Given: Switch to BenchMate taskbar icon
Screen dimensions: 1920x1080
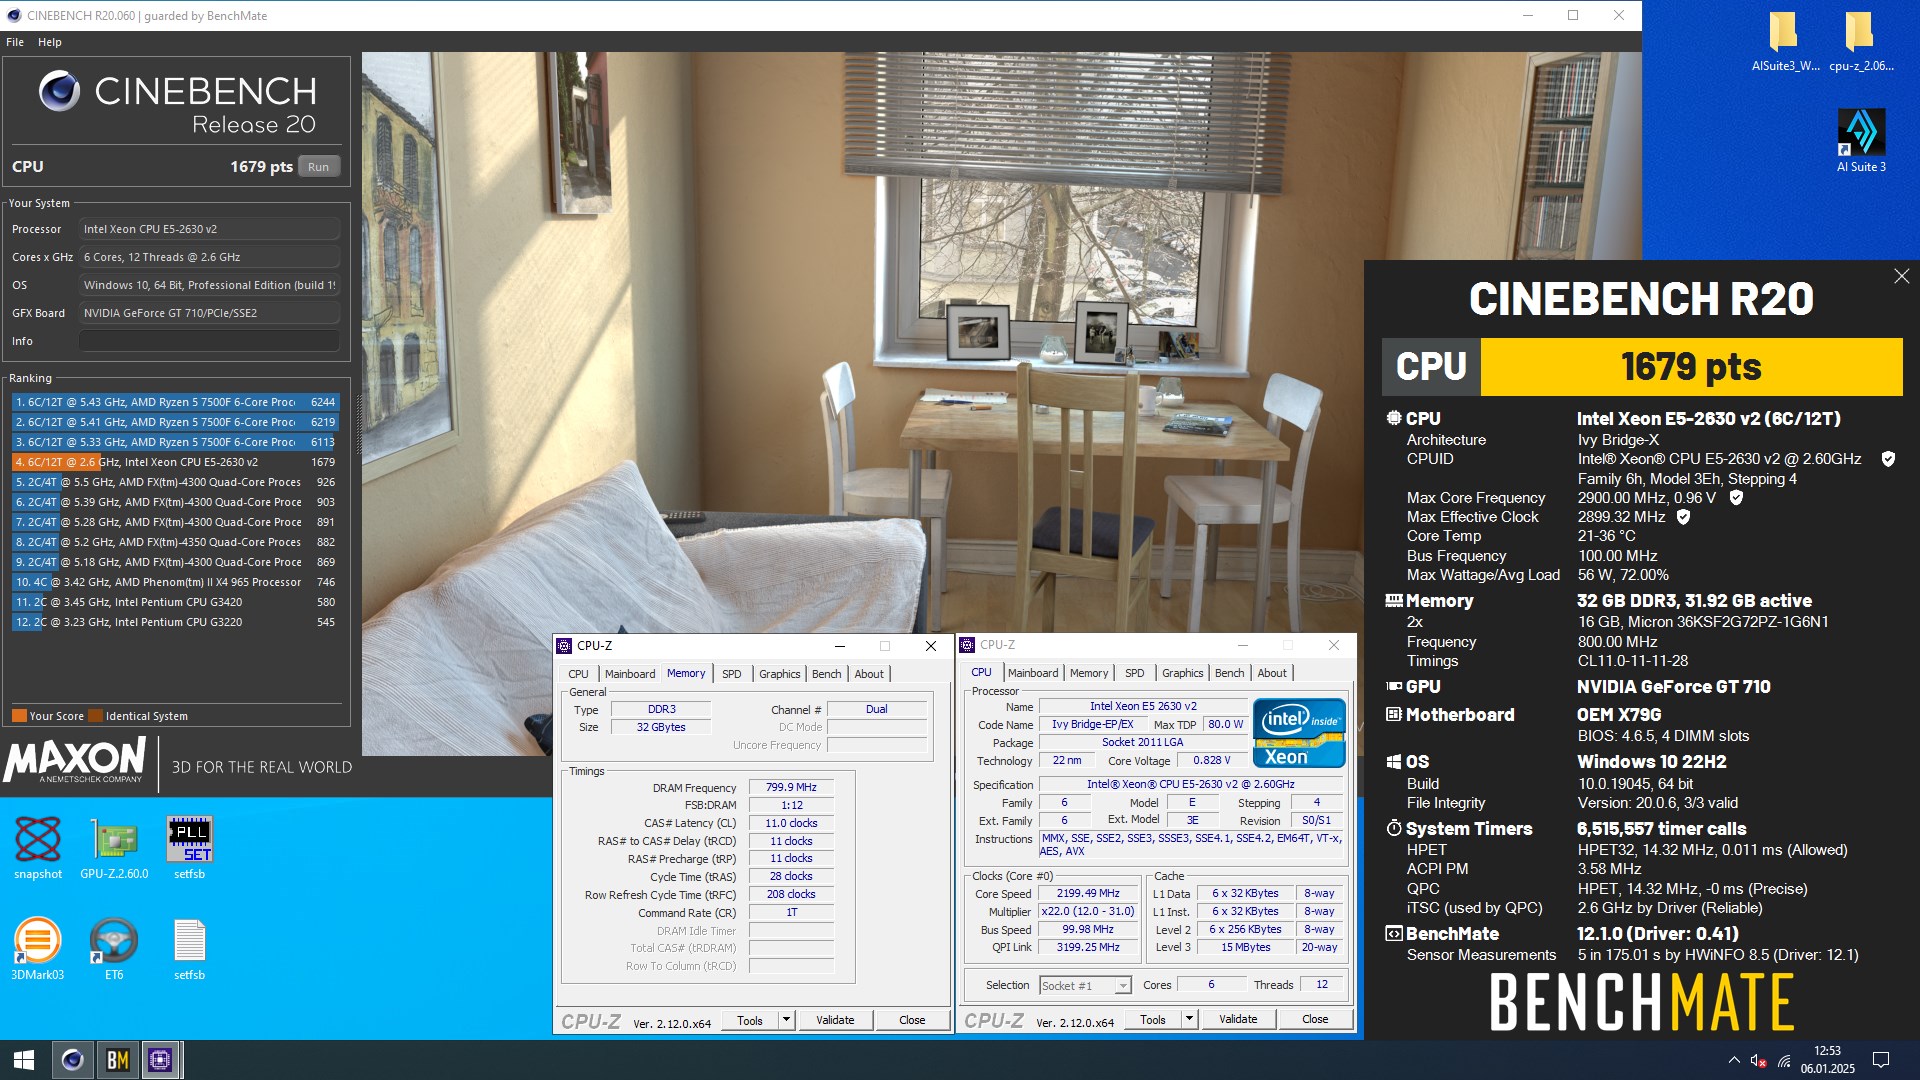Looking at the screenshot, I should (117, 1060).
